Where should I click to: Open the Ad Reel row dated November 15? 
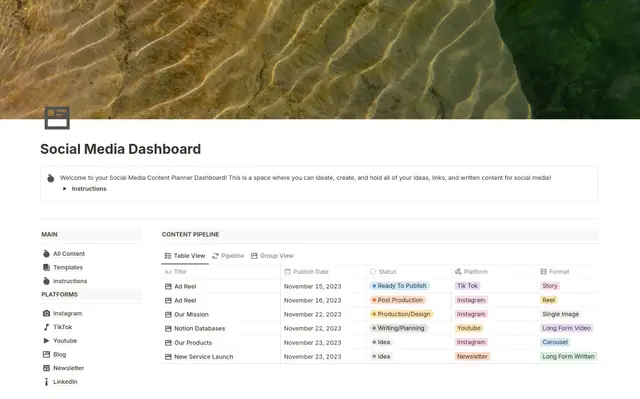click(185, 286)
